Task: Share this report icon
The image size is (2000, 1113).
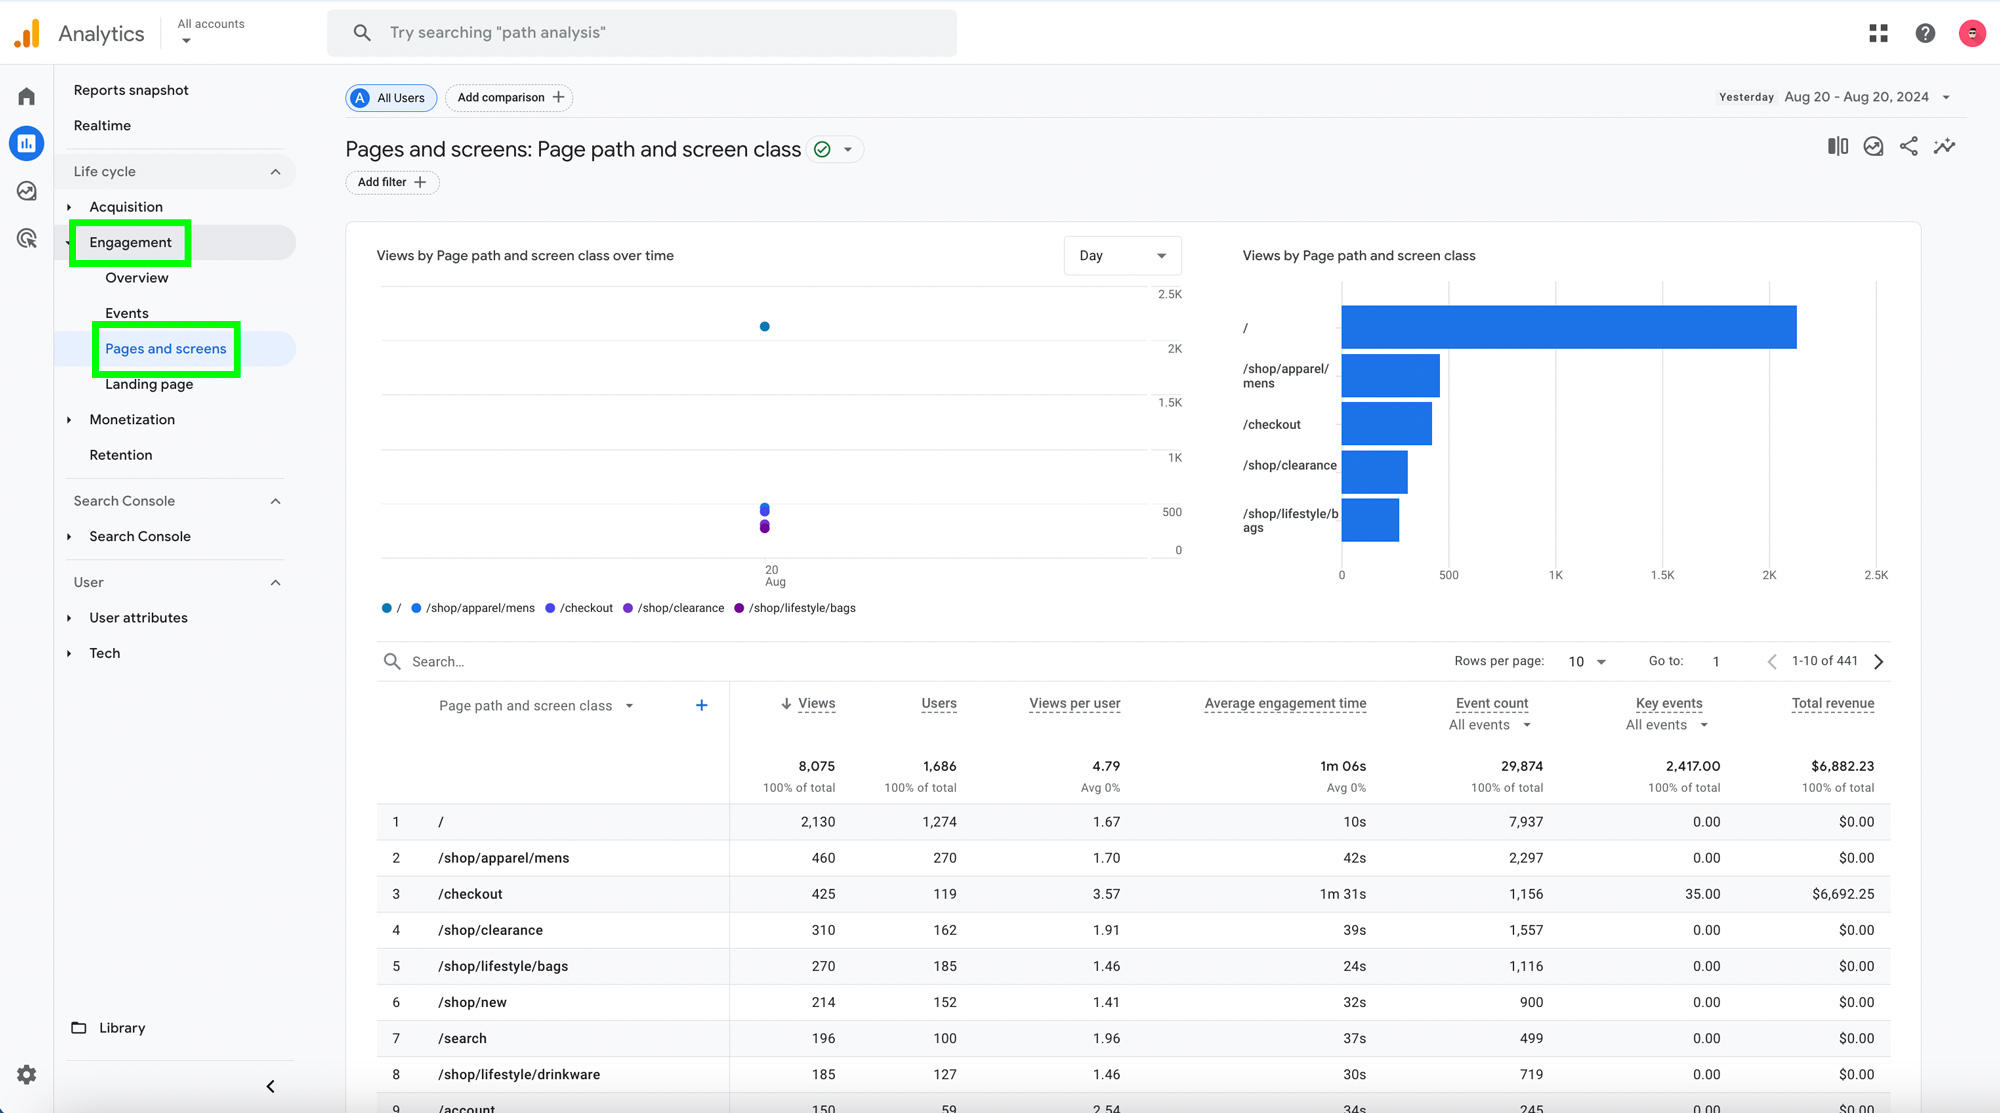Action: coord(1909,147)
